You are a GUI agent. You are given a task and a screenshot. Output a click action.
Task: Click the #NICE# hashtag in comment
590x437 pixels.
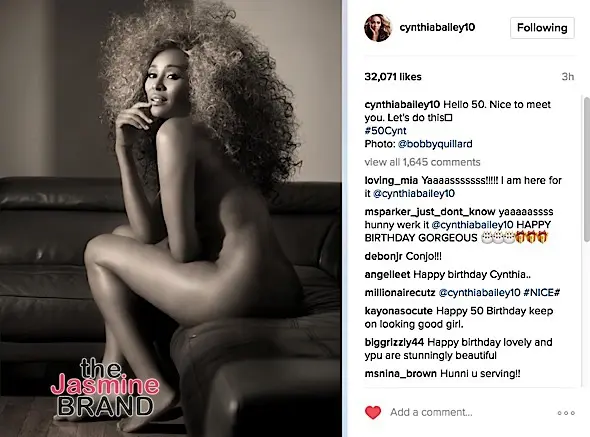click(541, 292)
